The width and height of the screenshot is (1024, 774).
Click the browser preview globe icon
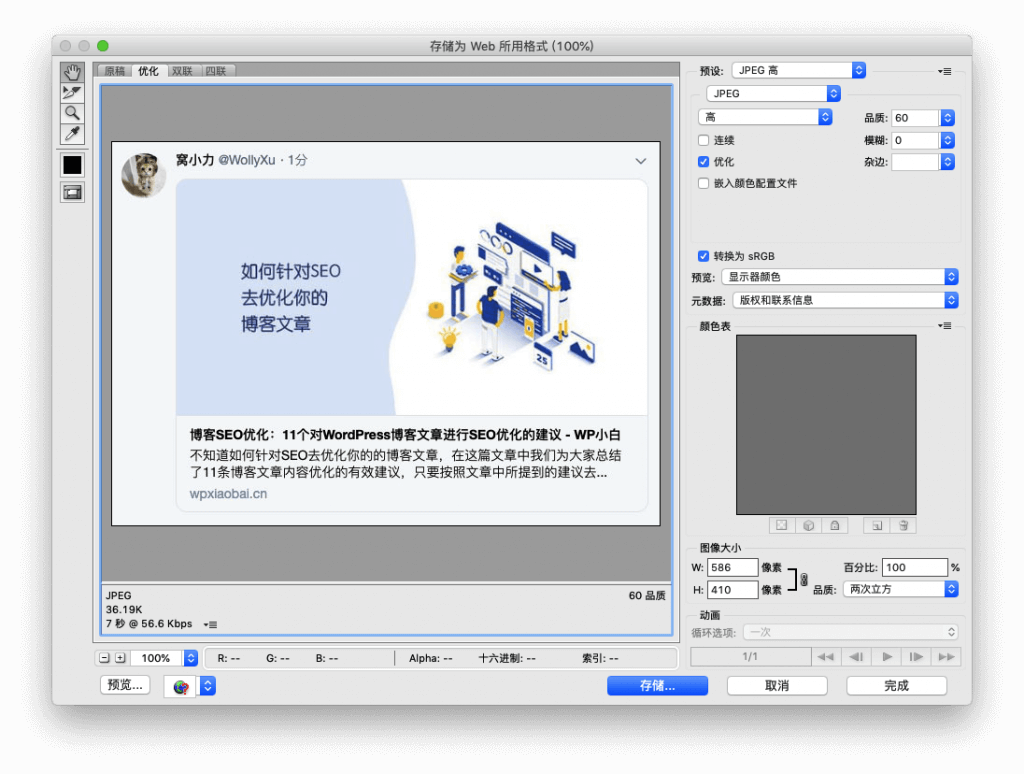click(180, 686)
